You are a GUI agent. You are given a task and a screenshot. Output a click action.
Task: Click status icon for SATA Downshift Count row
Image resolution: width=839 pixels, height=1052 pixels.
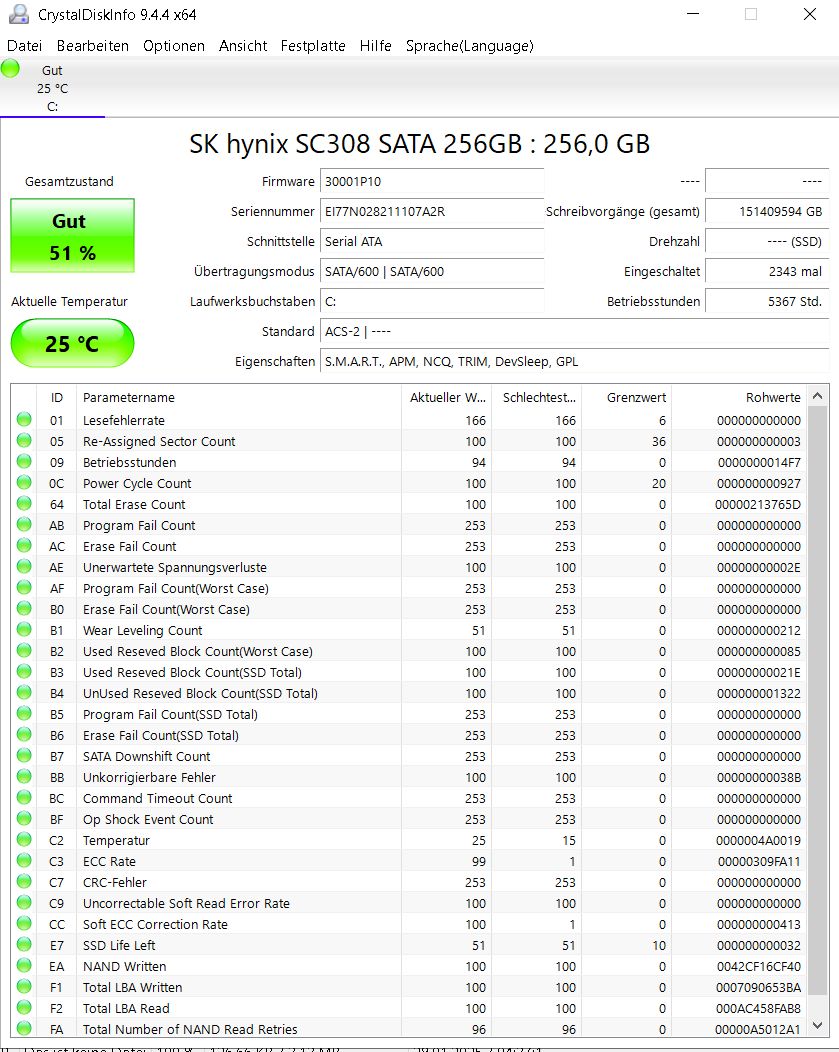tap(24, 755)
